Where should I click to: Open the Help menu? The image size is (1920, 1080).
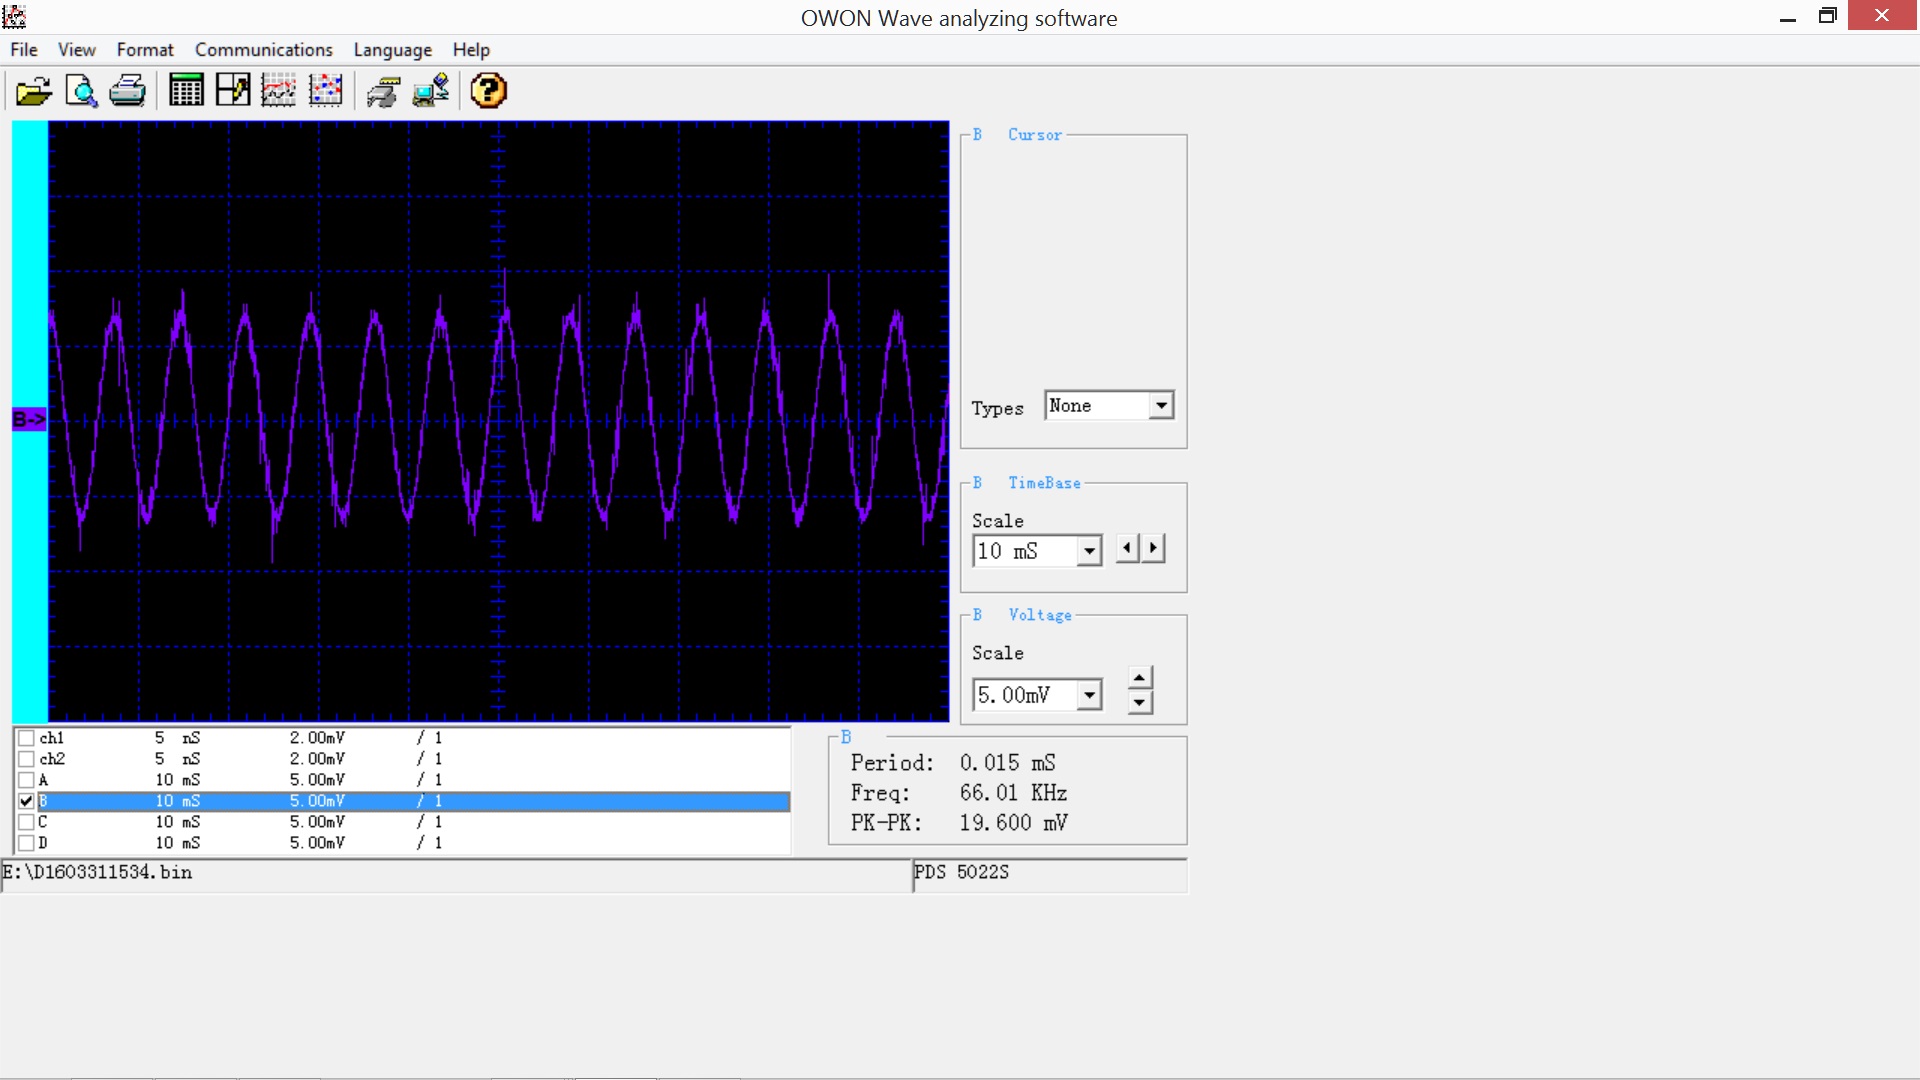click(x=471, y=50)
